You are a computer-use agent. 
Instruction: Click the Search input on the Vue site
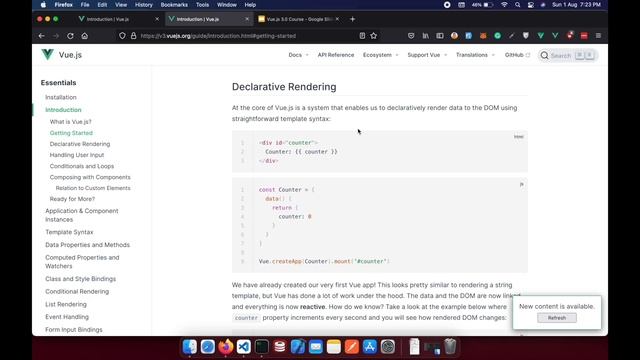click(x=568, y=55)
